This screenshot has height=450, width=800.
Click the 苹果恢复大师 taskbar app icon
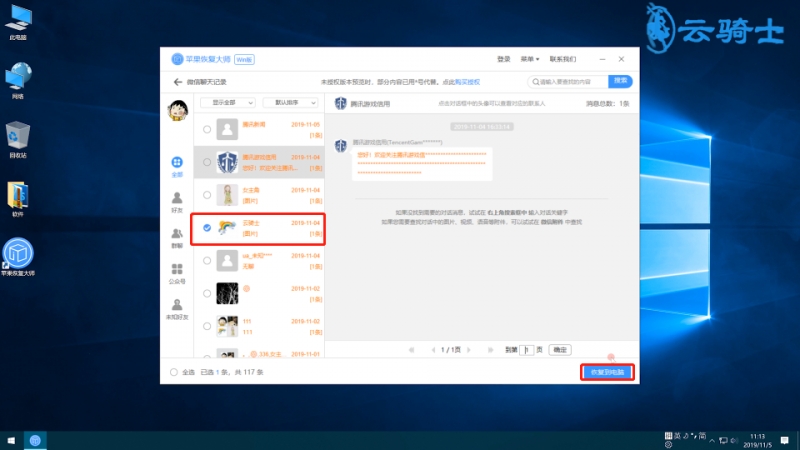[x=35, y=440]
